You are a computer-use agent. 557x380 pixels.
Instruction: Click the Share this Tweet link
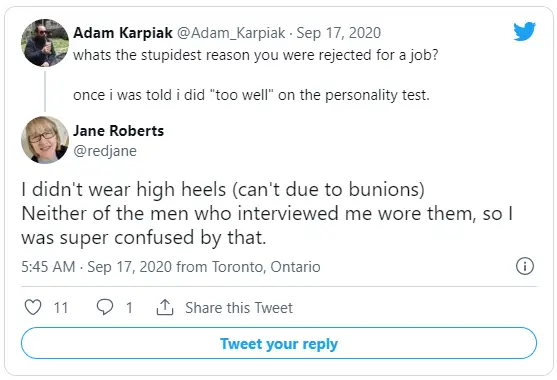(x=239, y=308)
